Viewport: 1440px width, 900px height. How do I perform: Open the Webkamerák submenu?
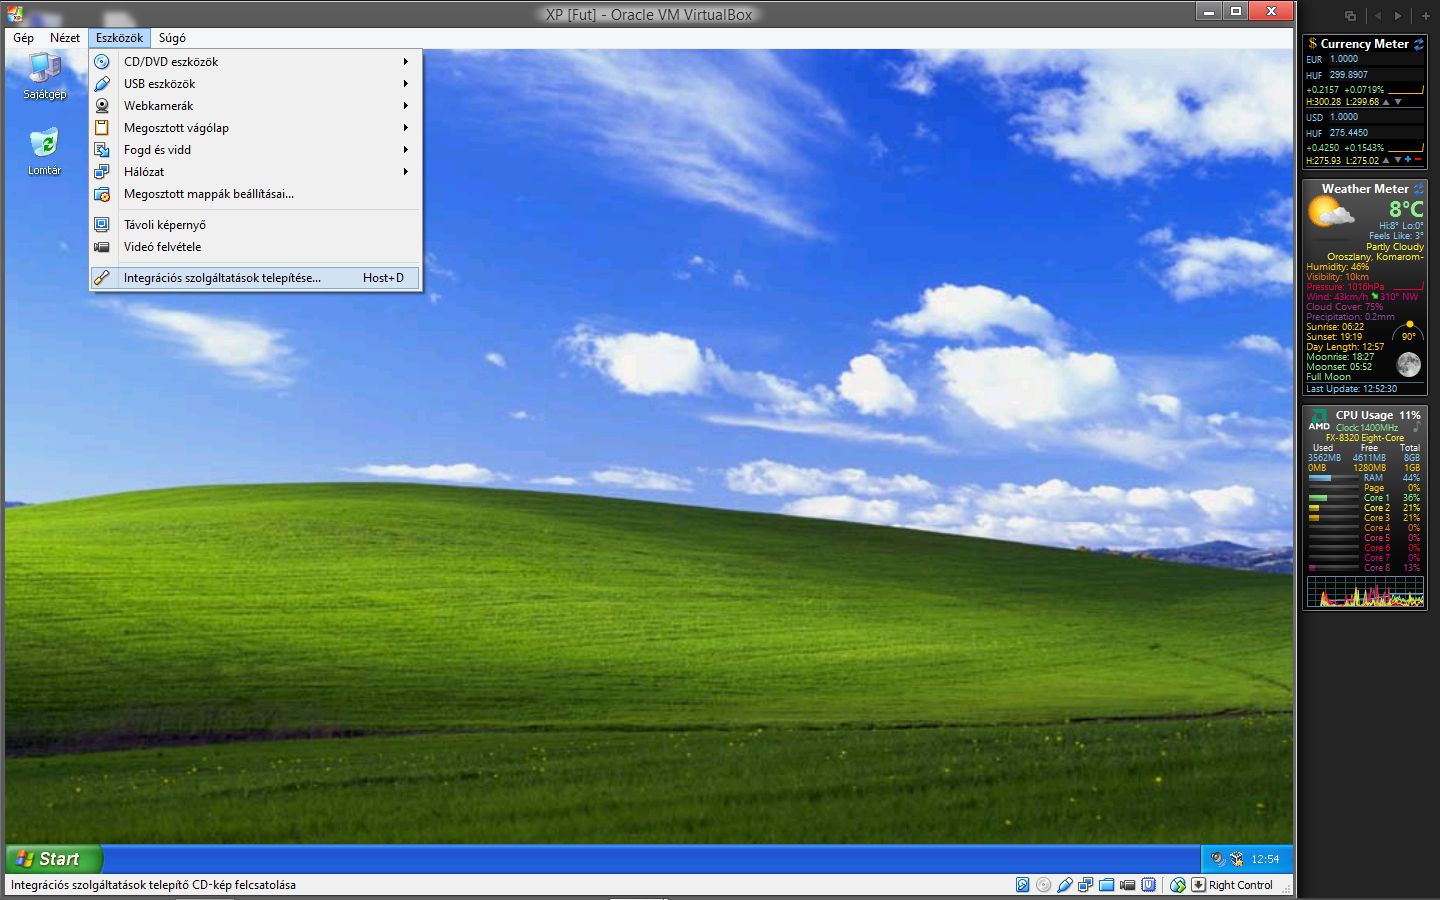pyautogui.click(x=256, y=106)
